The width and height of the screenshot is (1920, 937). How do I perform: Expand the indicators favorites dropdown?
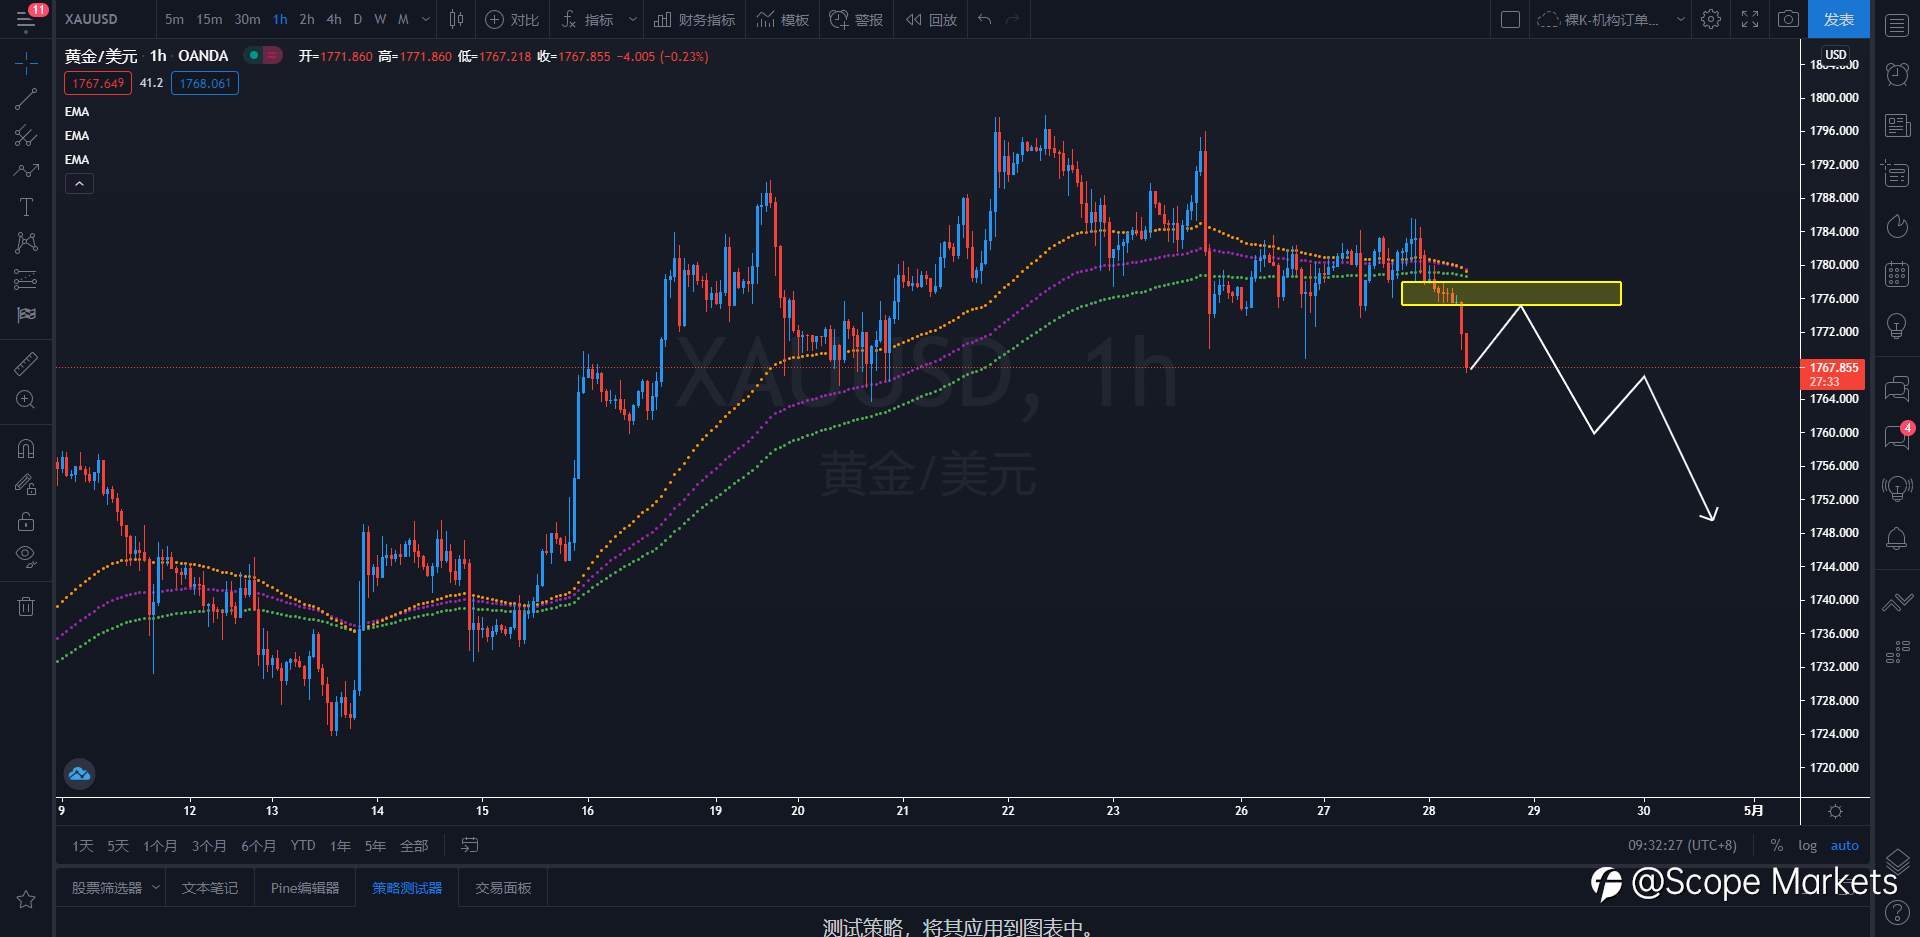coord(632,19)
